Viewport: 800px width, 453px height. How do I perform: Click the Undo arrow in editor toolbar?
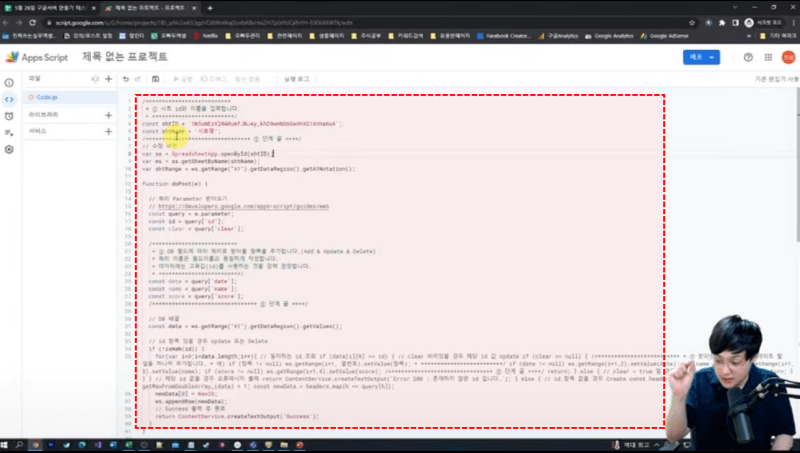126,79
